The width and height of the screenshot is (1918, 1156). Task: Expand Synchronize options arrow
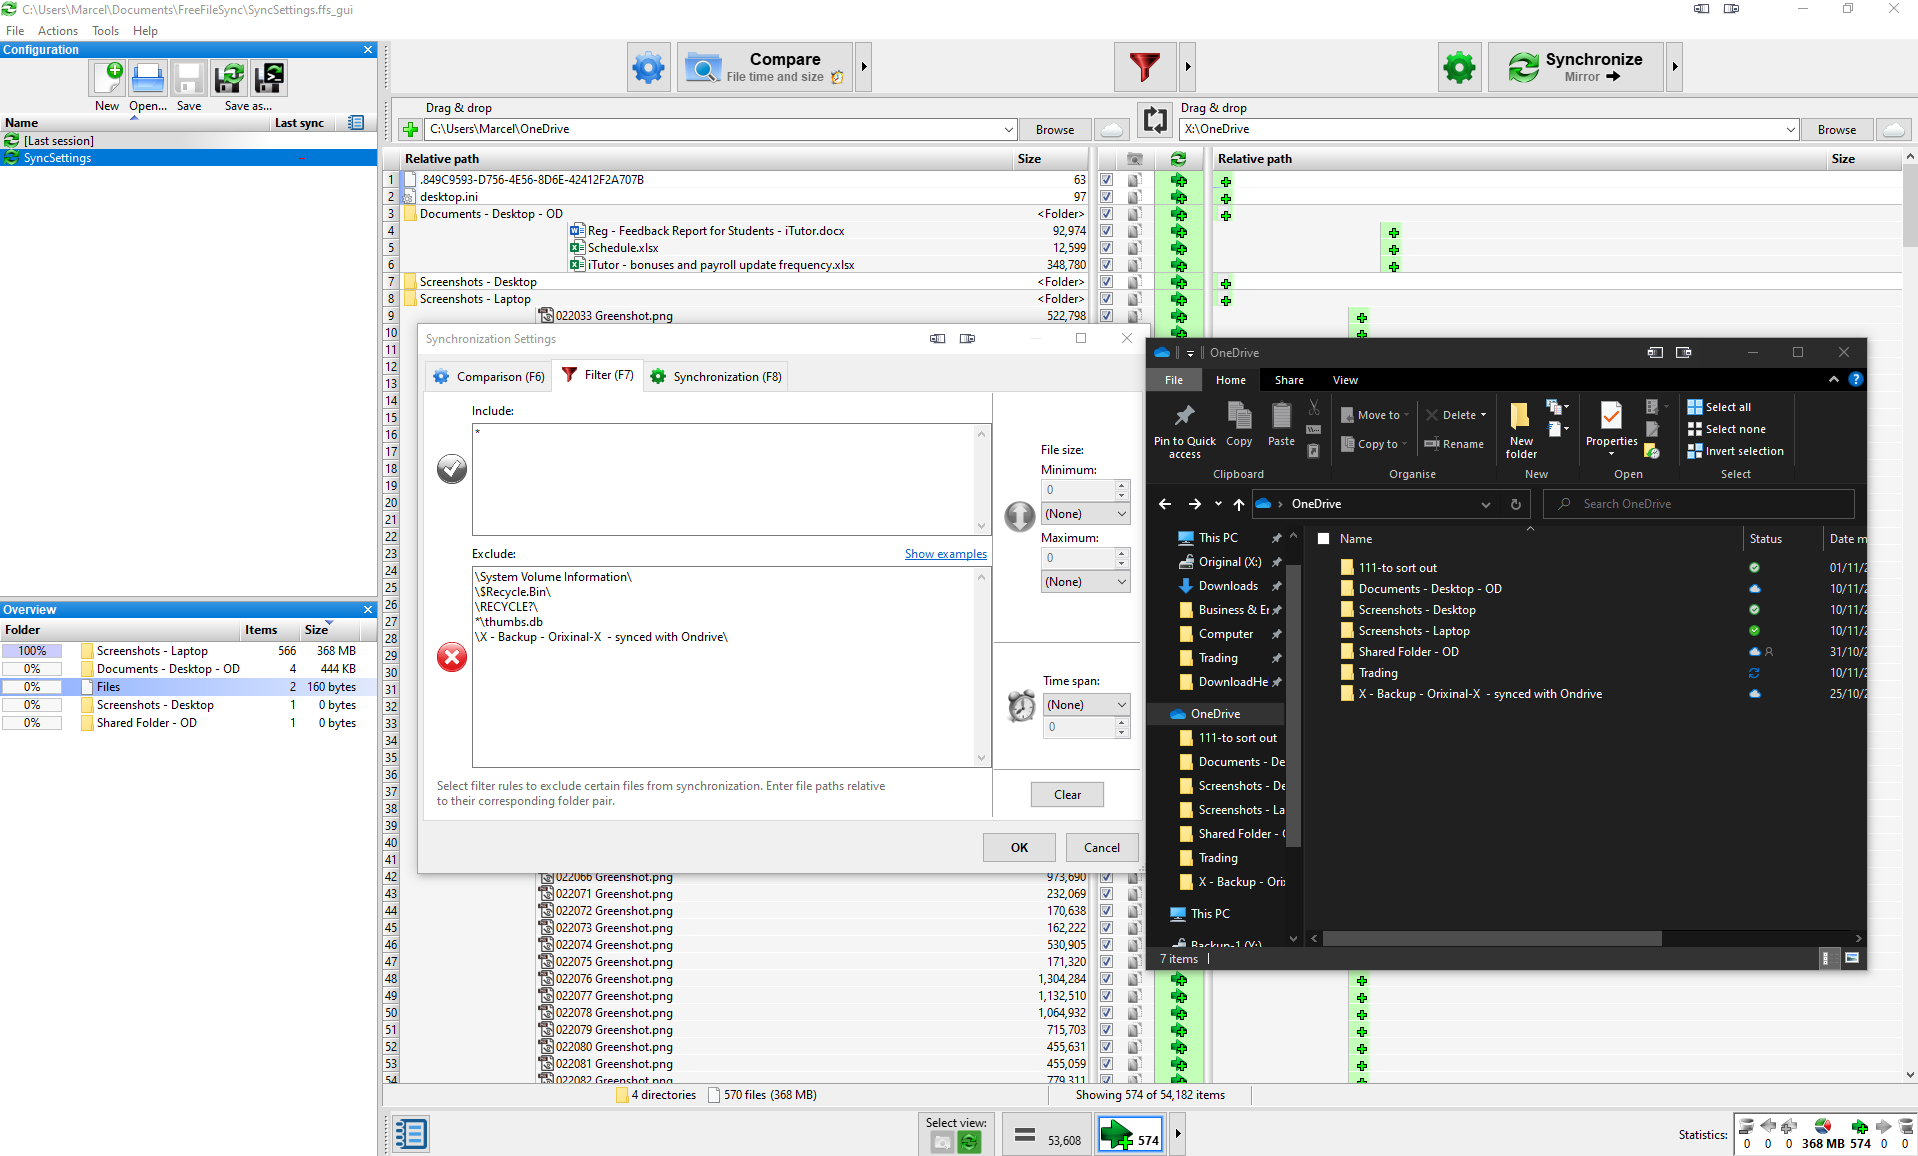click(1675, 67)
